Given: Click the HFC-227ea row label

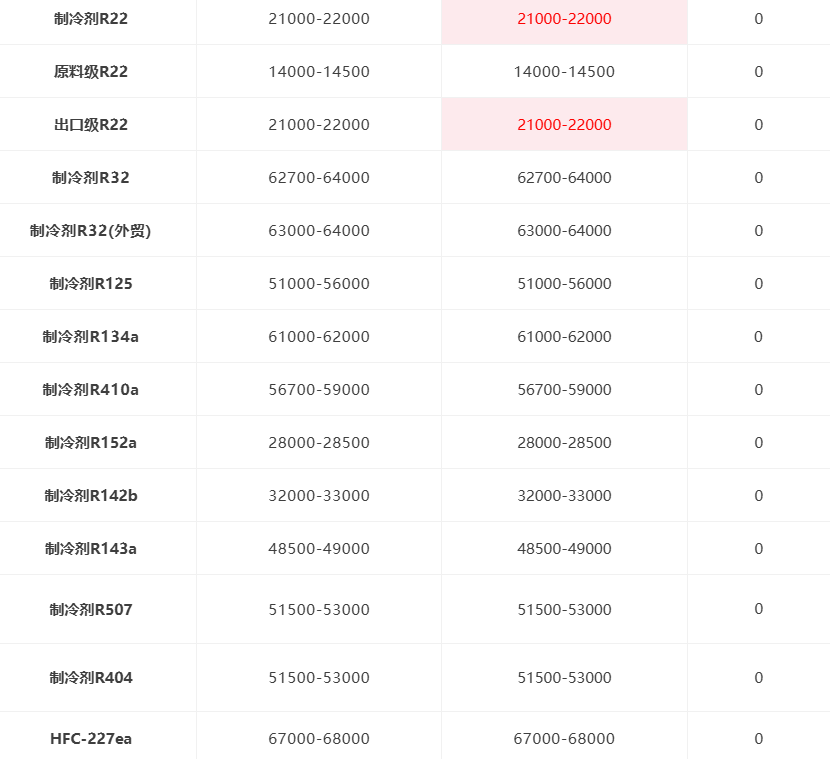Looking at the screenshot, I should [x=91, y=738].
